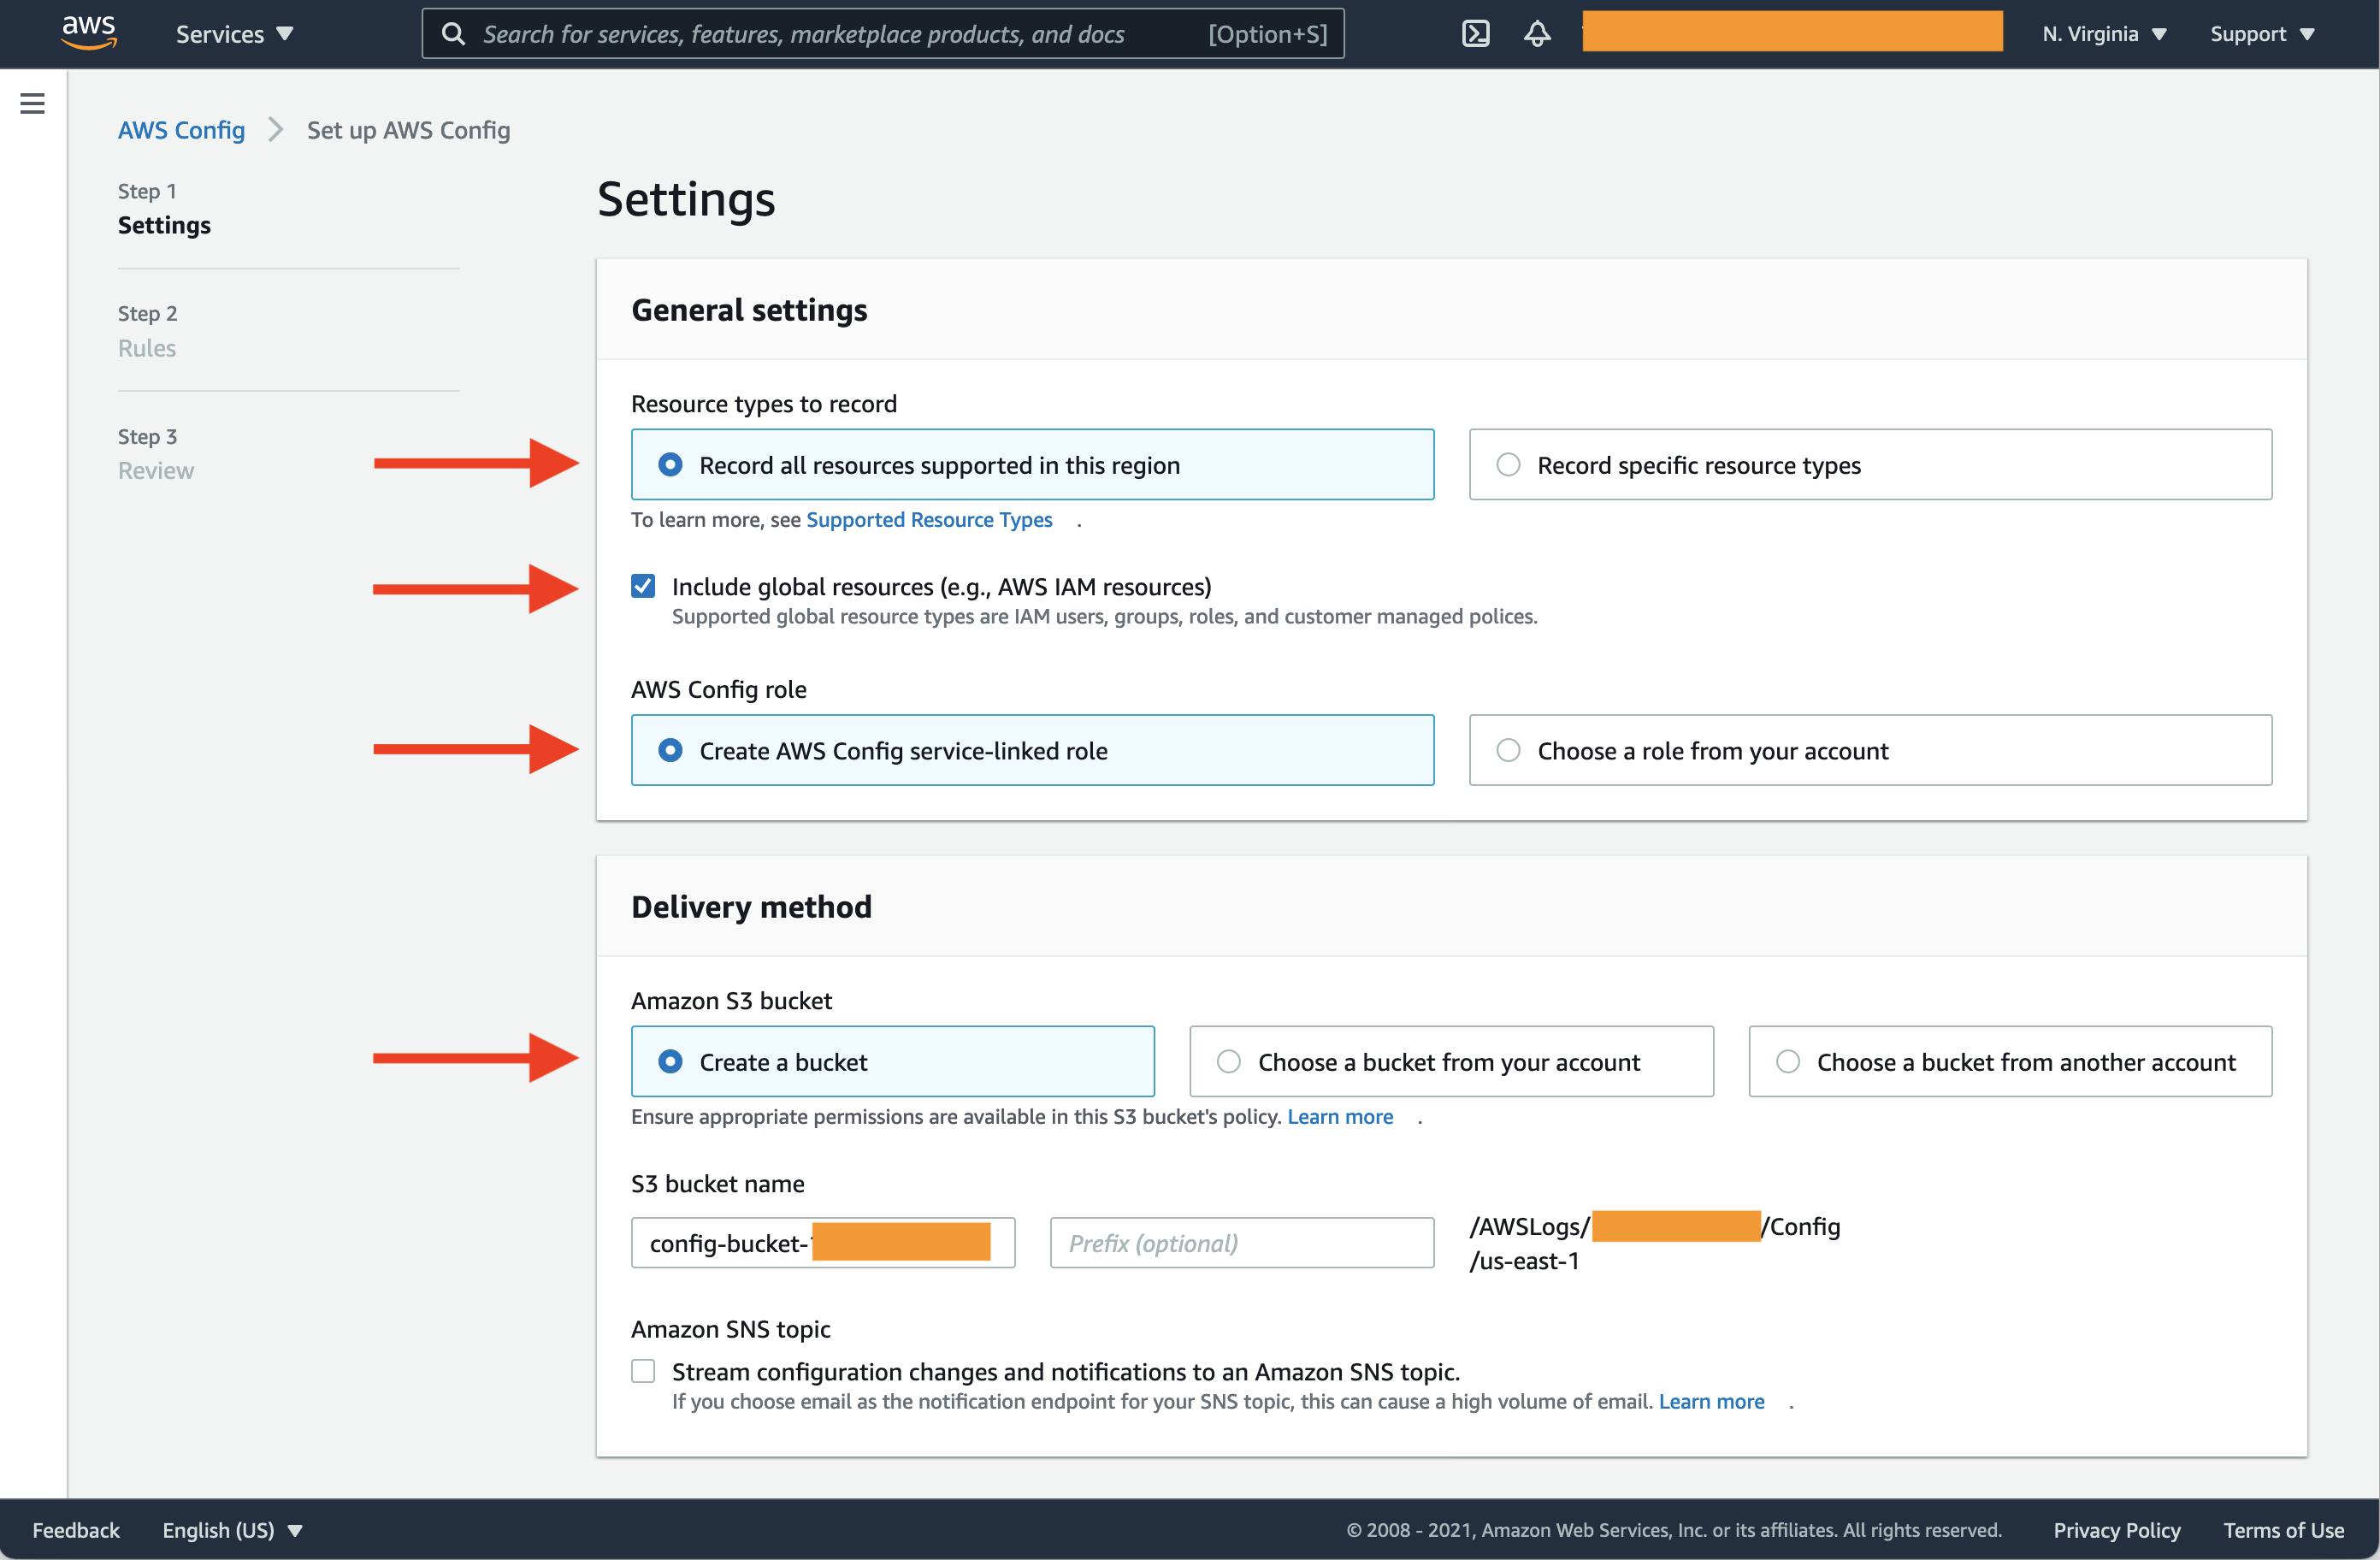The image size is (2380, 1560).
Task: Click the AWS Config breadcrumb link
Action: click(x=181, y=130)
